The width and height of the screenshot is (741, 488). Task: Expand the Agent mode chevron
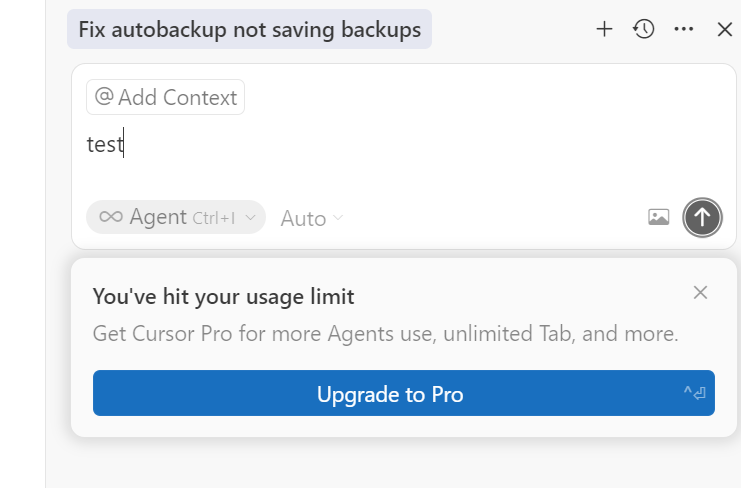coord(250,217)
